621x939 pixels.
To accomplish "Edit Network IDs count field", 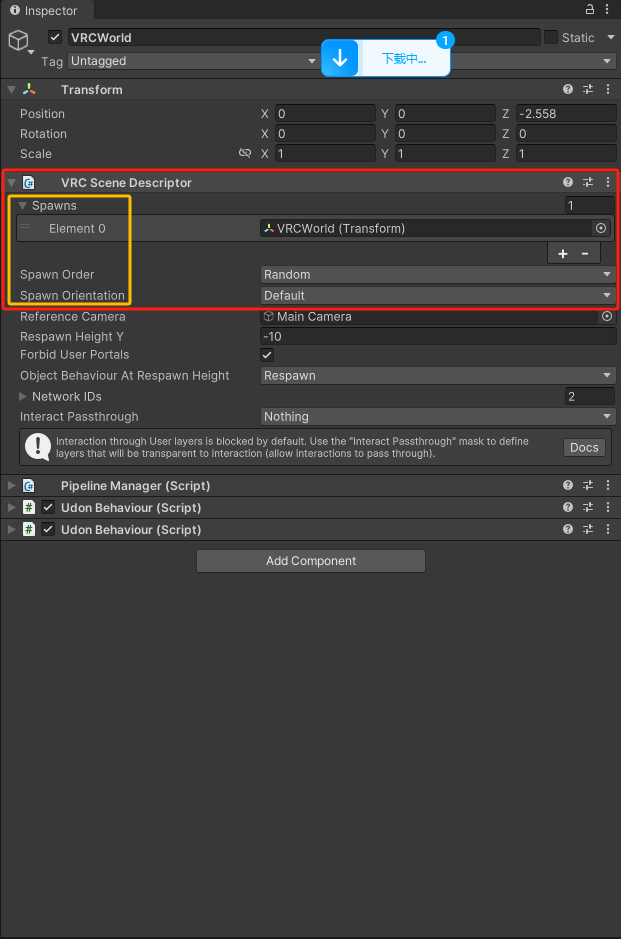I will click(590, 396).
